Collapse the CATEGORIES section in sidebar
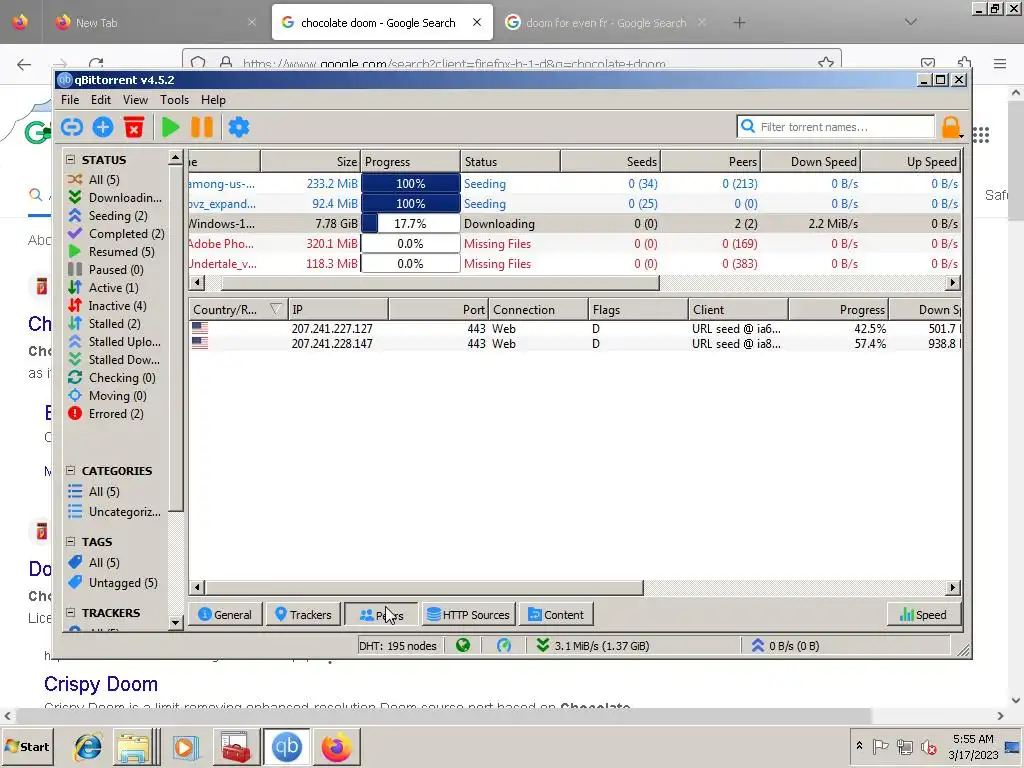The width and height of the screenshot is (1024, 768). (x=71, y=470)
